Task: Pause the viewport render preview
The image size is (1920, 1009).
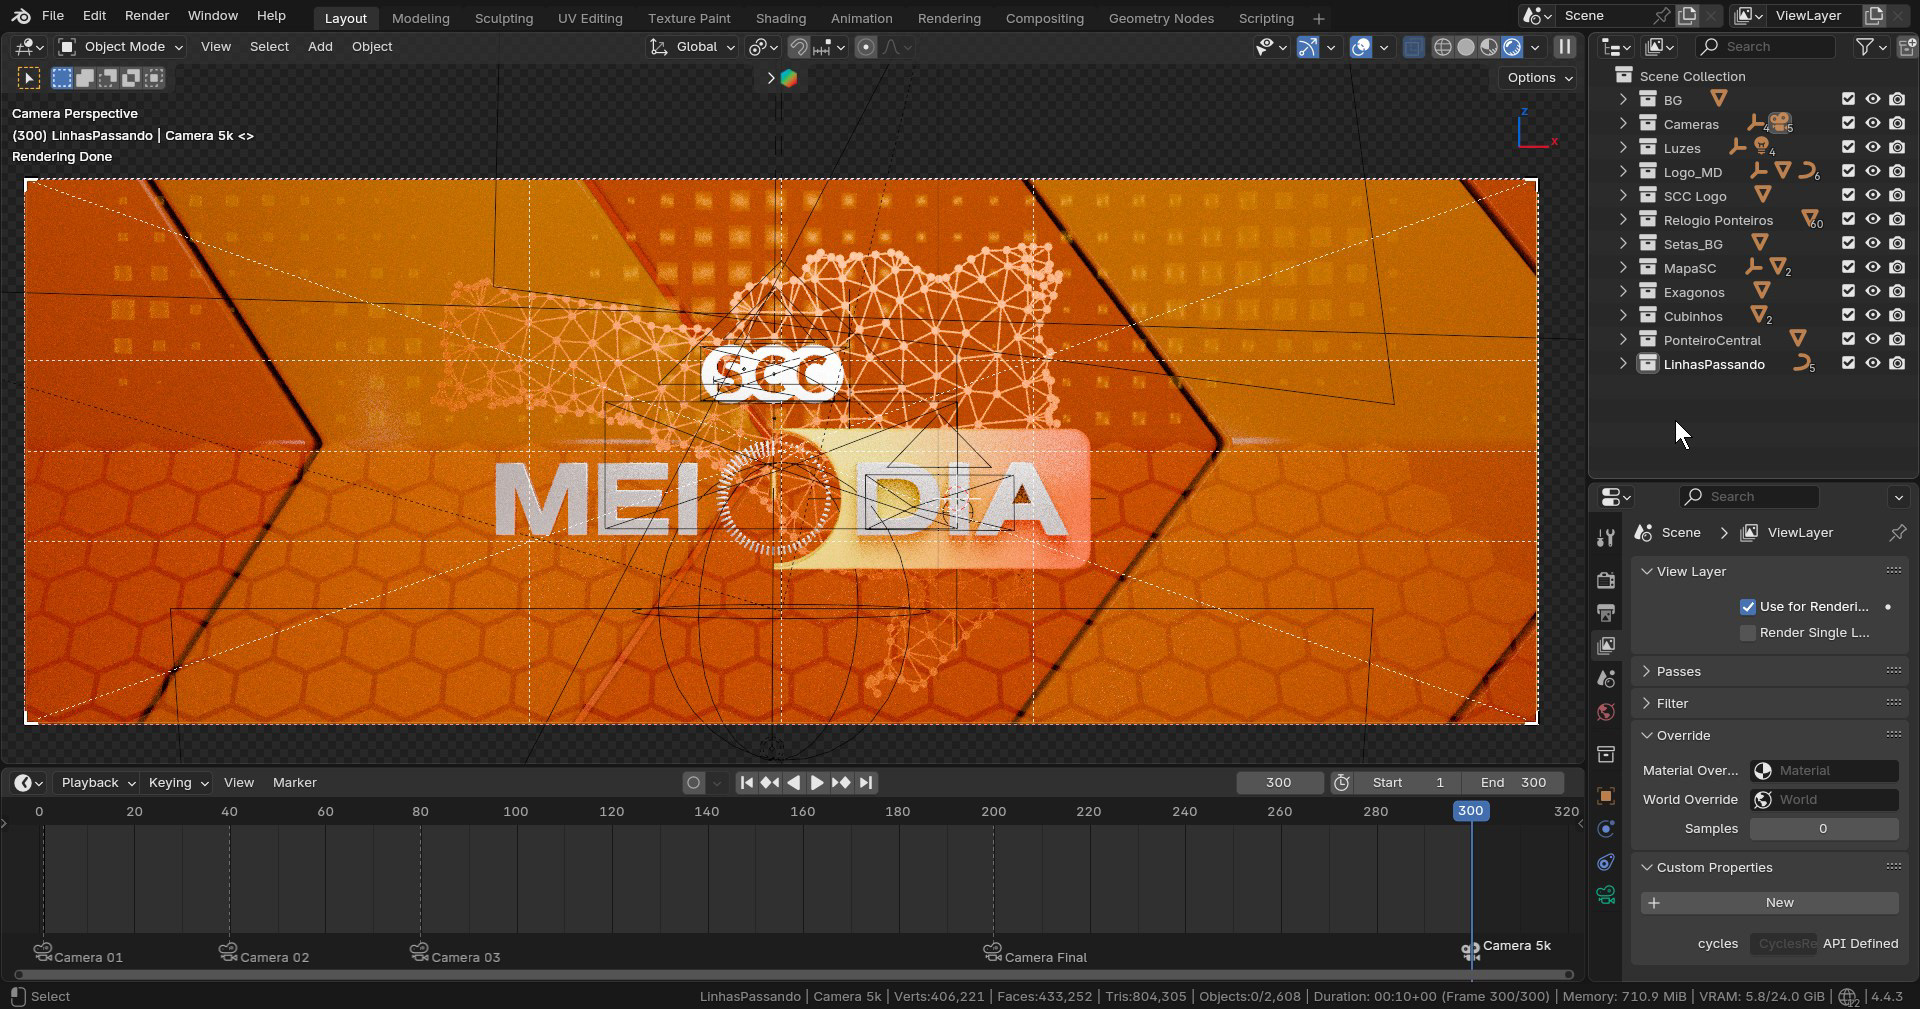Action: (x=1565, y=47)
